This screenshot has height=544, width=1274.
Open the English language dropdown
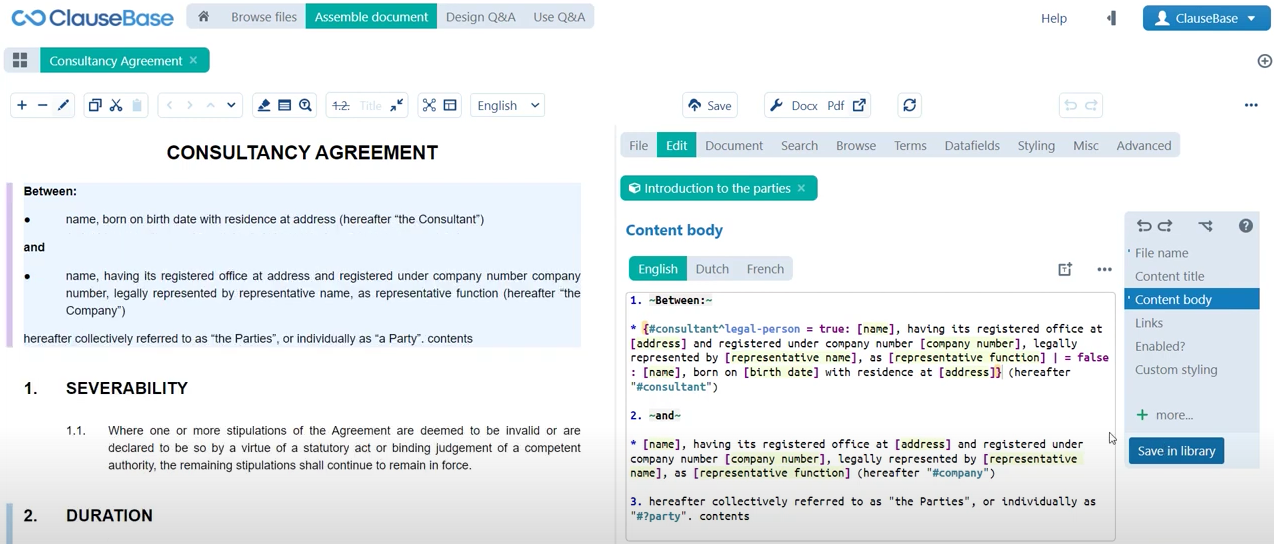click(x=508, y=105)
